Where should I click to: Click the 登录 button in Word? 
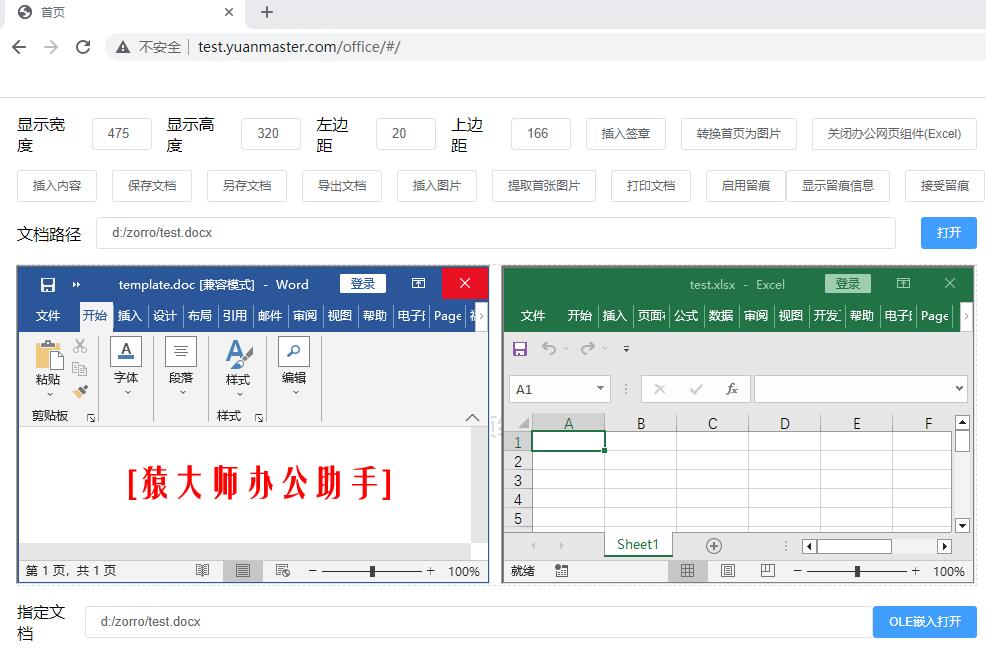tap(363, 284)
